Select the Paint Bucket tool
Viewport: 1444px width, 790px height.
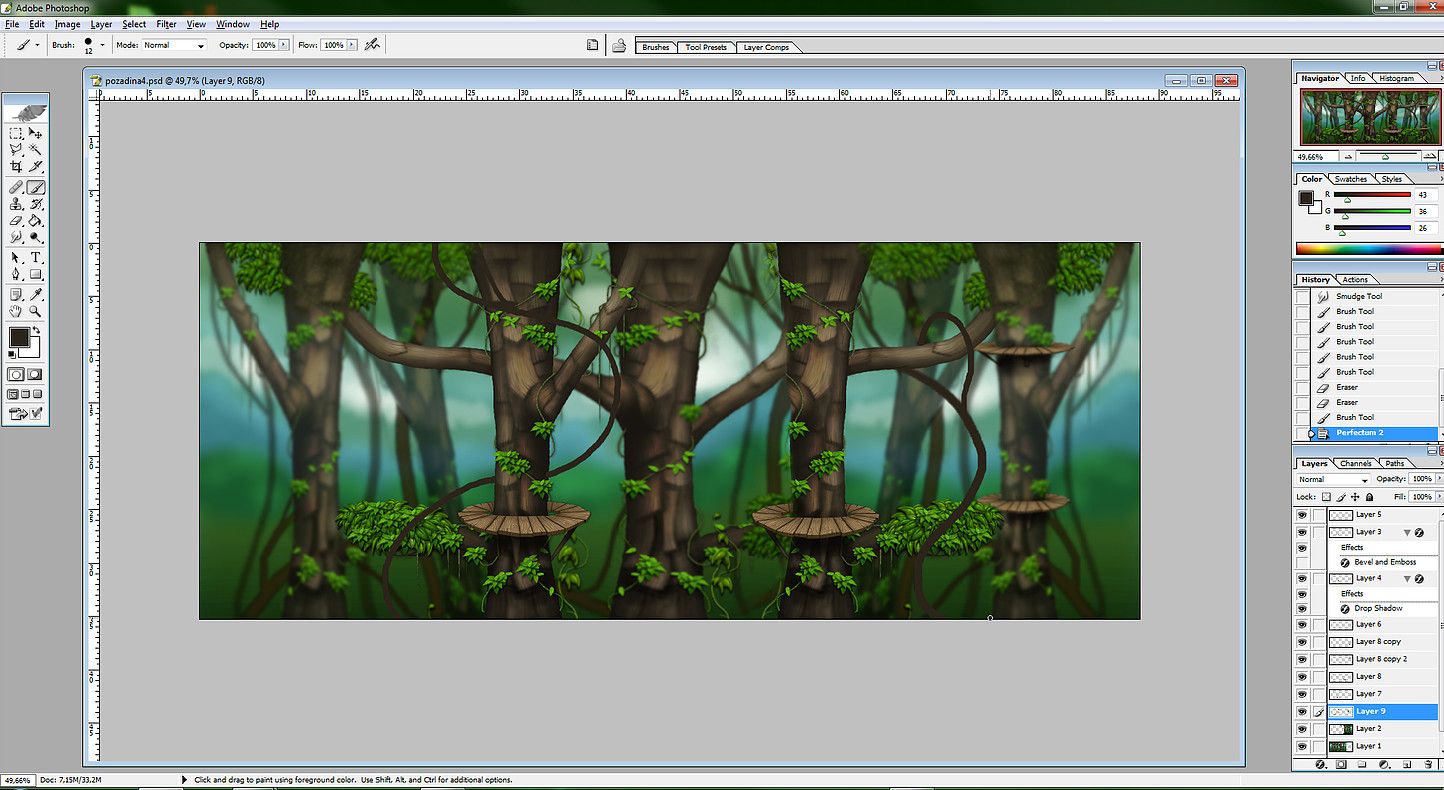click(35, 221)
